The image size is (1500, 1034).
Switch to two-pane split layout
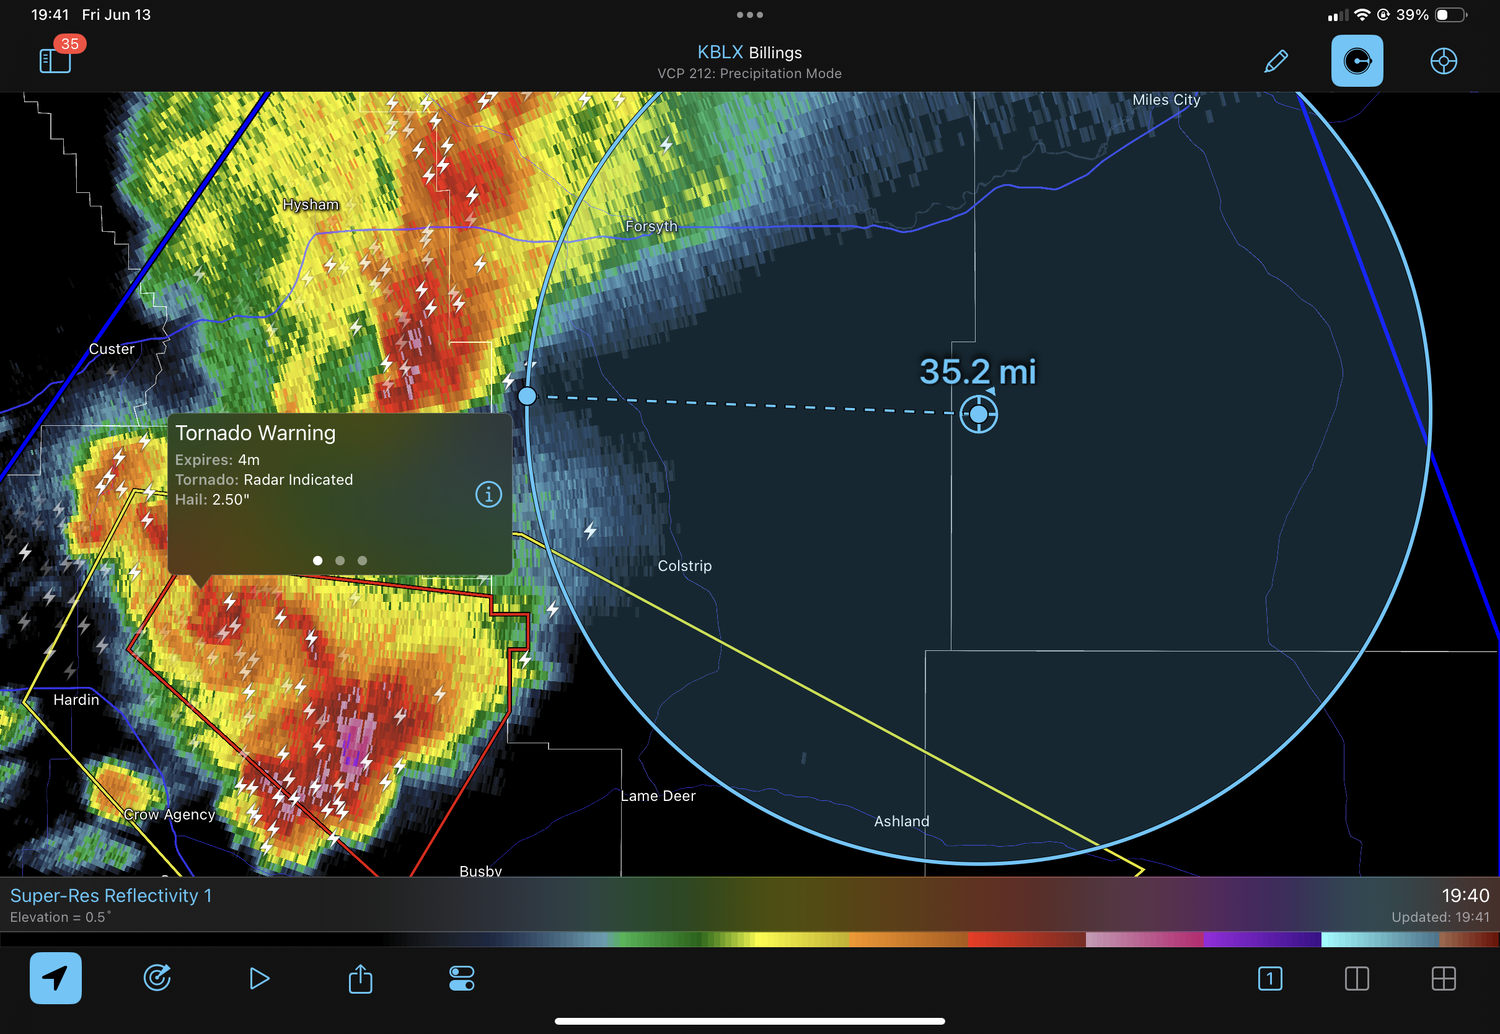tap(1357, 978)
